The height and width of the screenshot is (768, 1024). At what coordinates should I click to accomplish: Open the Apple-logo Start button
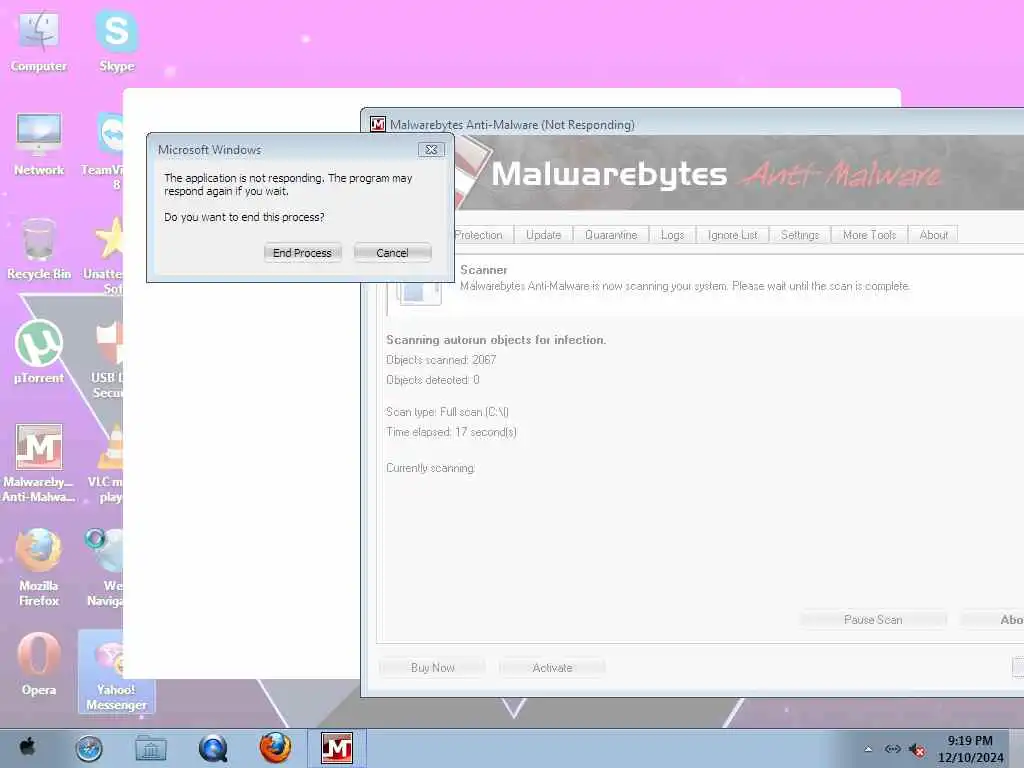[27, 748]
